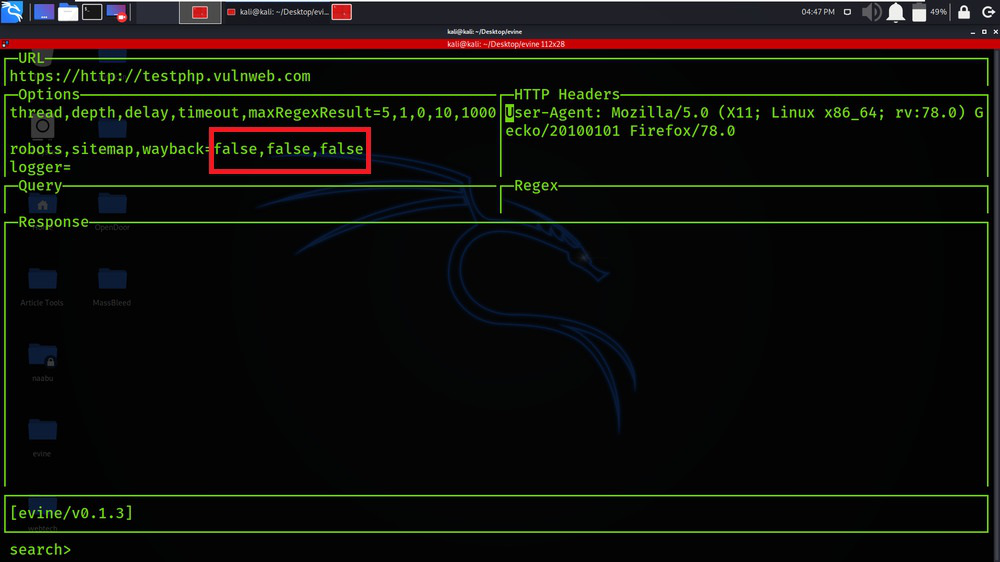Click the volume speaker icon
This screenshot has width=1000, height=562.
click(x=871, y=12)
